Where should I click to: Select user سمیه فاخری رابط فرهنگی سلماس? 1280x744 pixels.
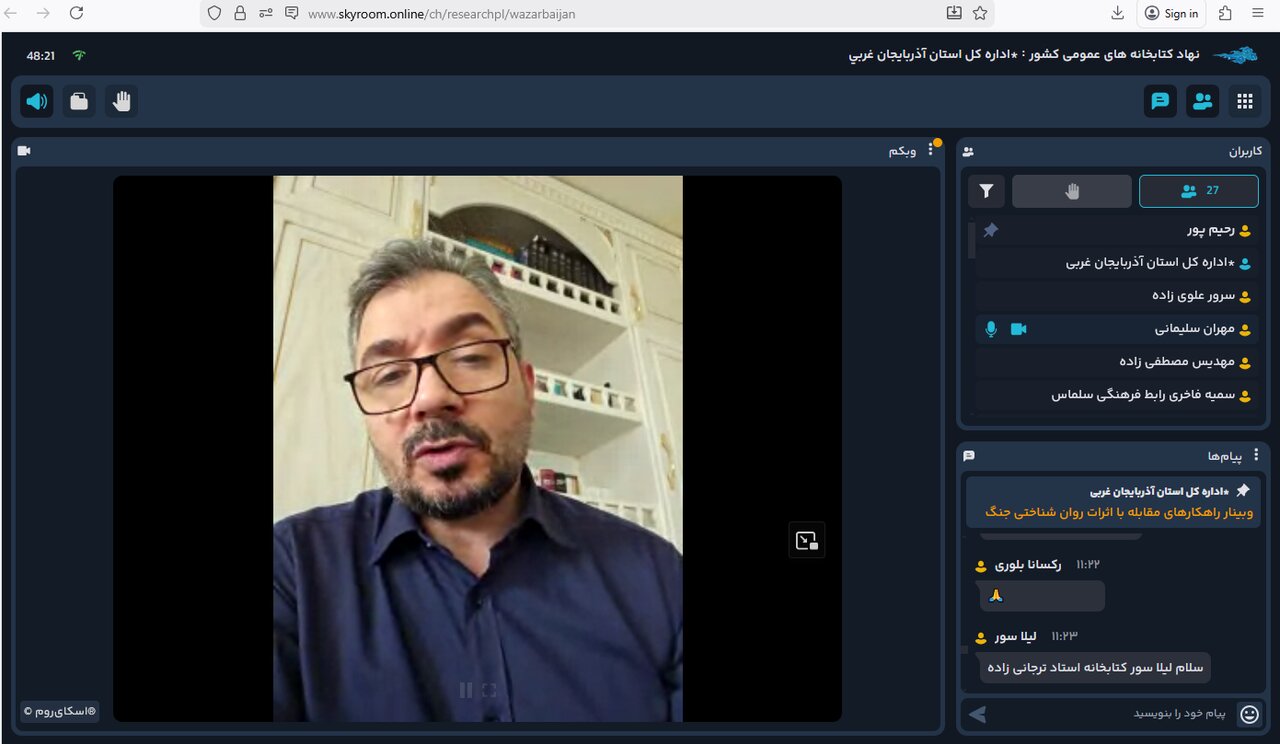1116,395
